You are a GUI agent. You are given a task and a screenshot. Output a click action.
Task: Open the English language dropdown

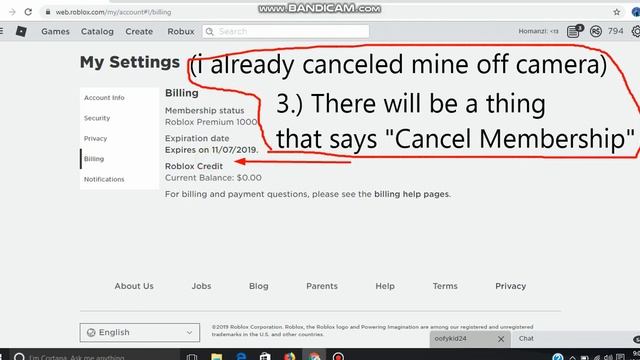[x=140, y=333]
